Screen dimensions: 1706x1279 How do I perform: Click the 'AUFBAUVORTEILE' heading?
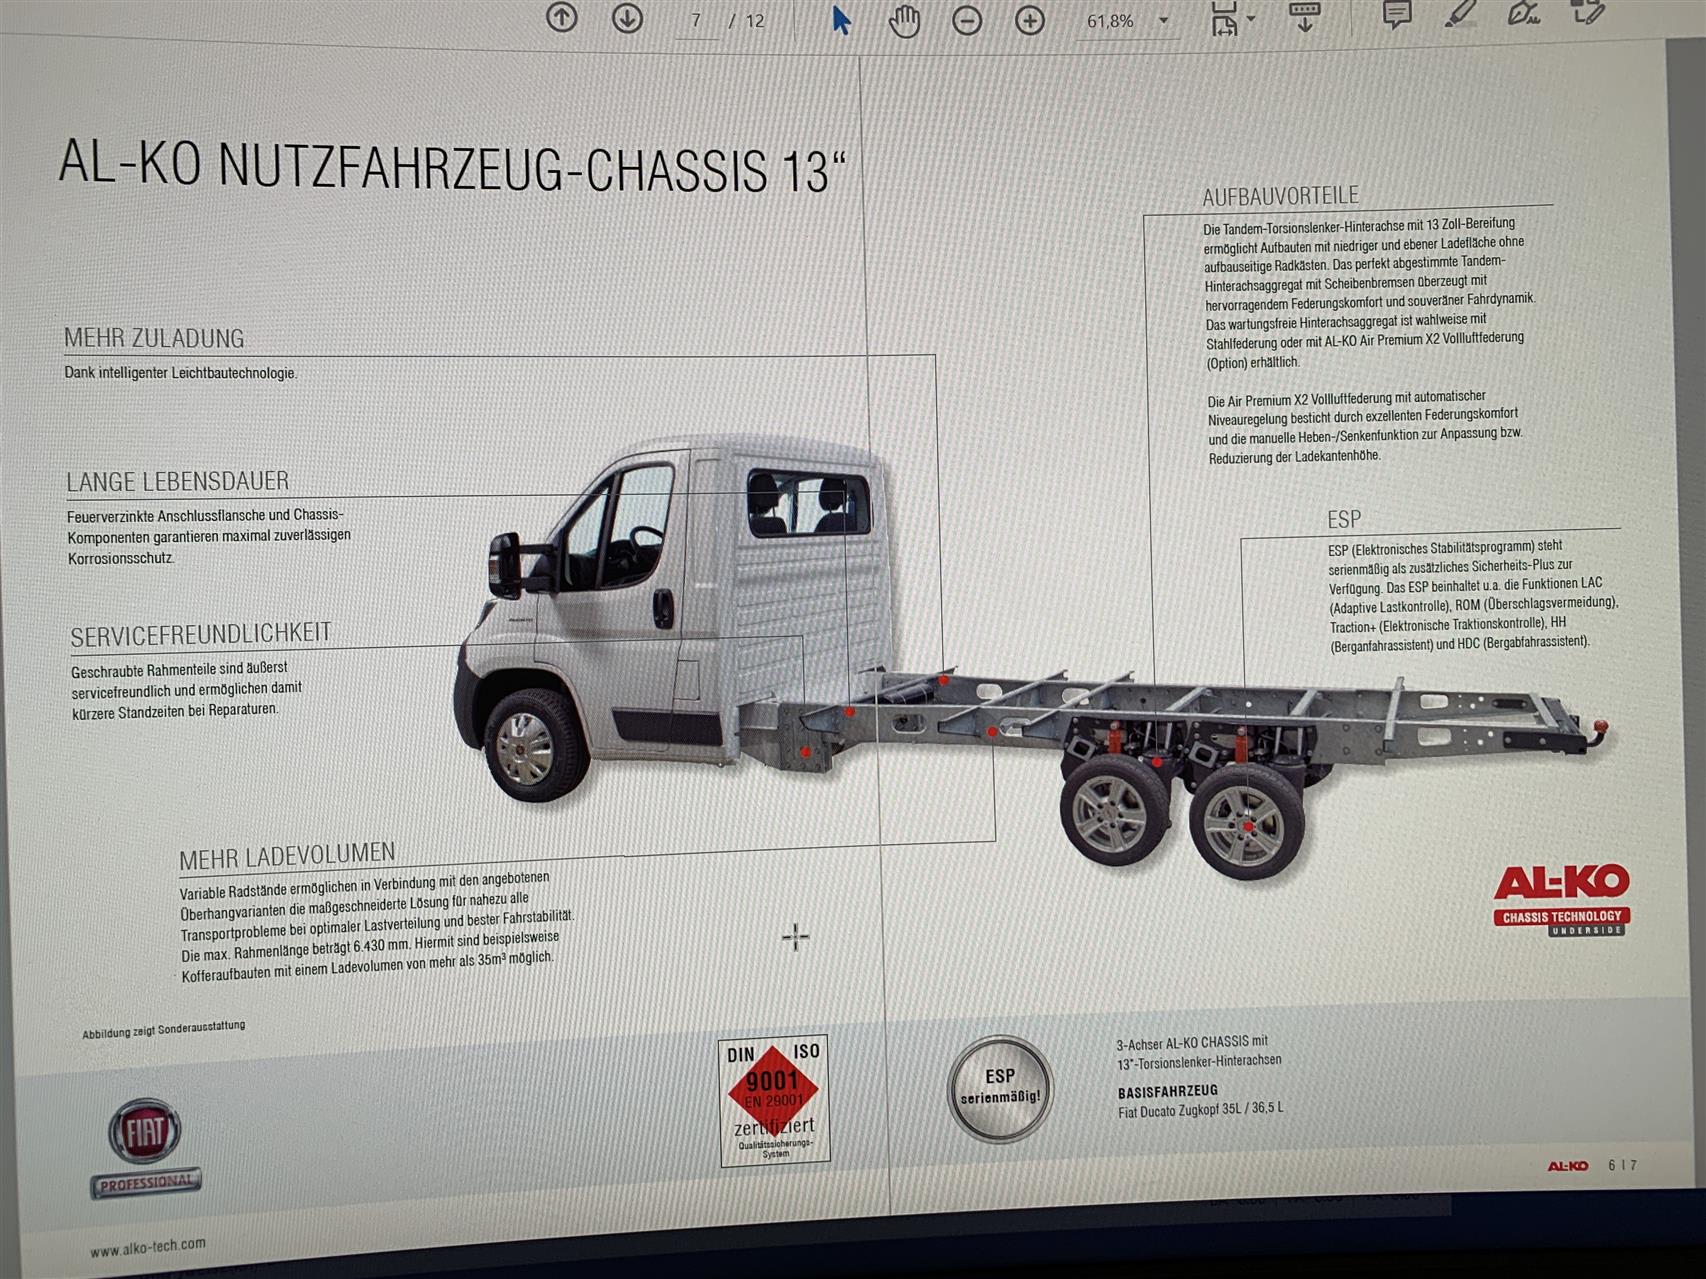(x=1280, y=196)
